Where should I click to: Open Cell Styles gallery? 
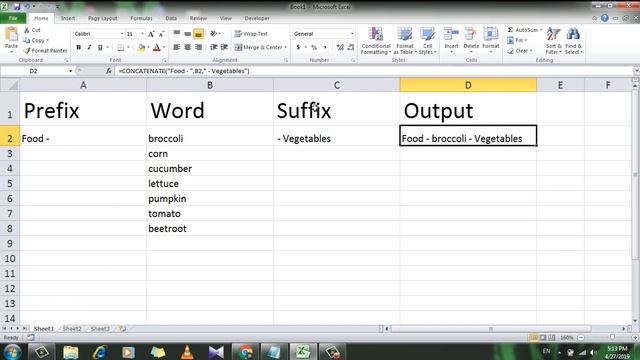[x=427, y=41]
